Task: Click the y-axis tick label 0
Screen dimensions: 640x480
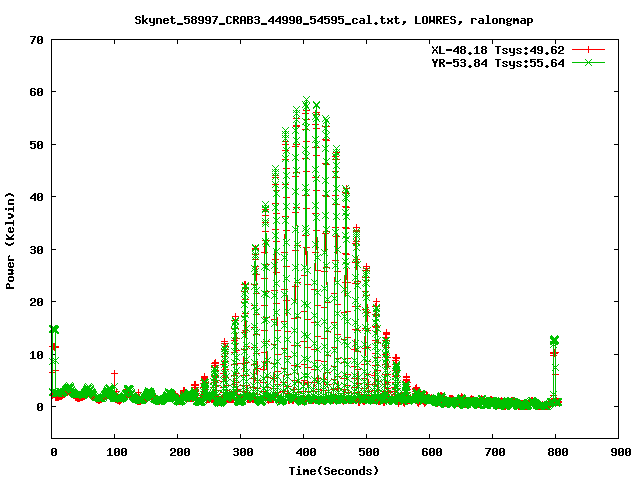Action: click(40, 407)
